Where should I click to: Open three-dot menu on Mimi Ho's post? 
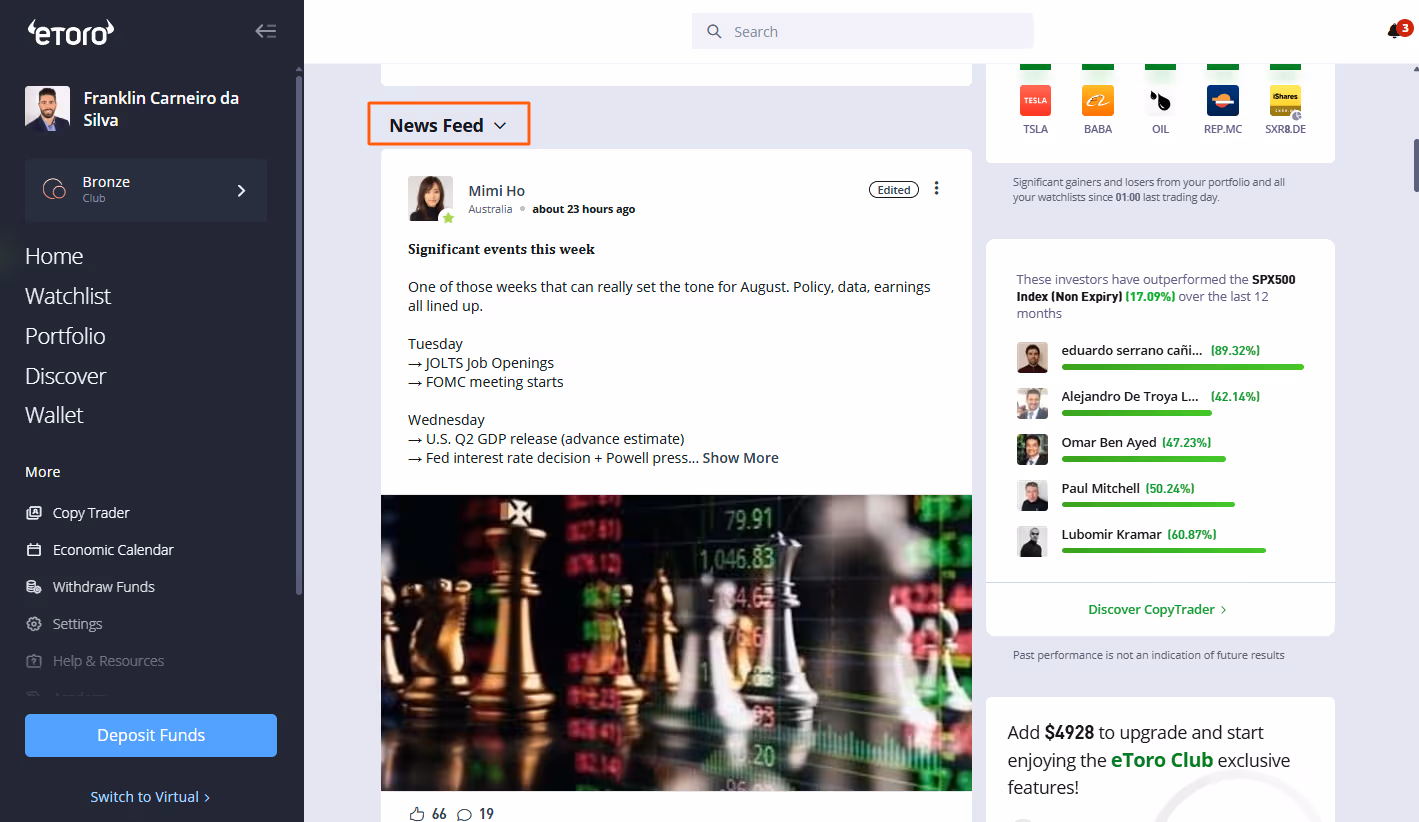[936, 188]
